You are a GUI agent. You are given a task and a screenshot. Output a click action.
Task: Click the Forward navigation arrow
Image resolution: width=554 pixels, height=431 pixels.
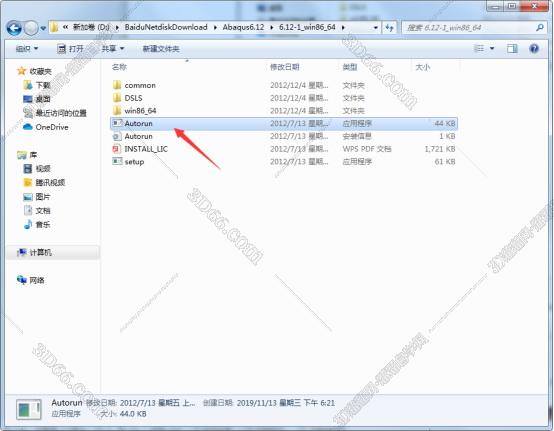click(x=31, y=28)
